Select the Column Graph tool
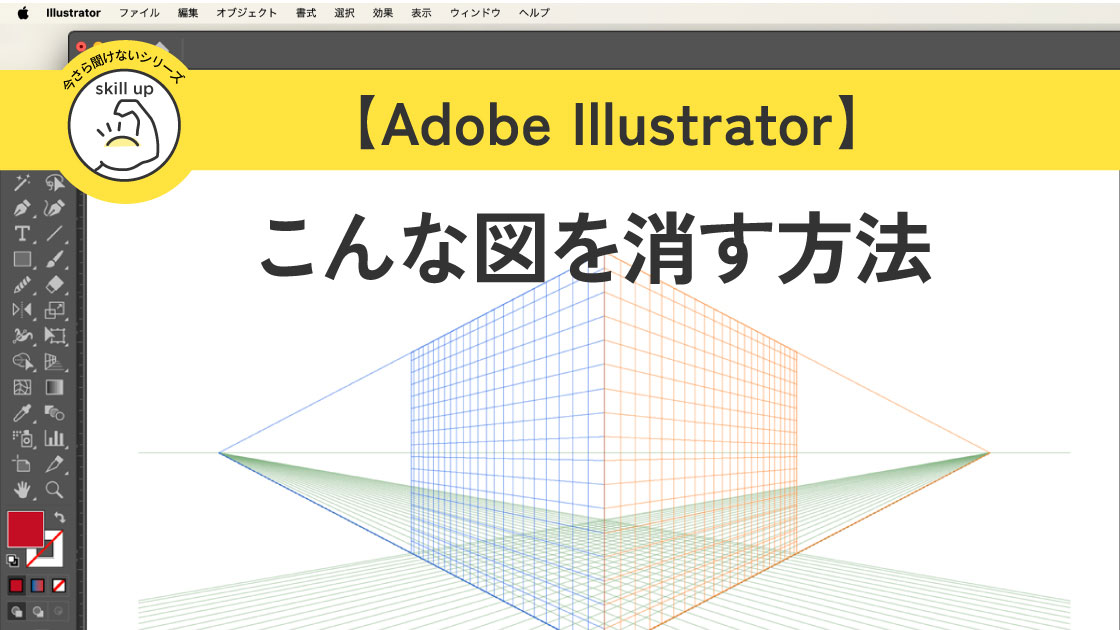The height and width of the screenshot is (630, 1120). 55,439
